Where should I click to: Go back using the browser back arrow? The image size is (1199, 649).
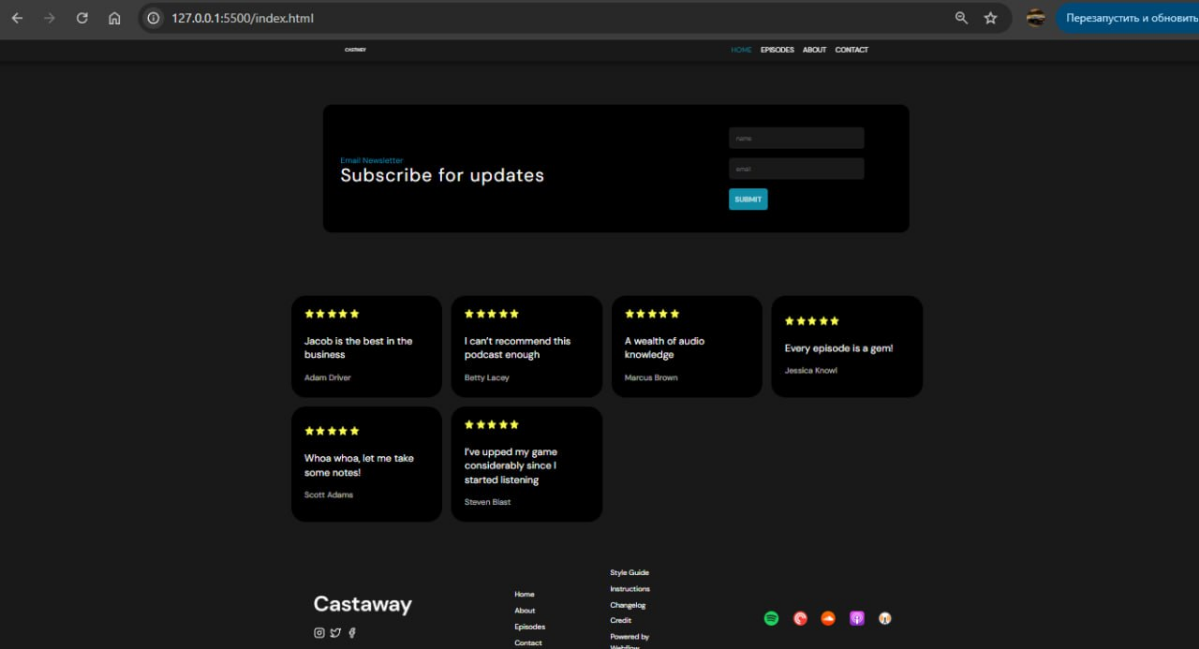(x=17, y=18)
